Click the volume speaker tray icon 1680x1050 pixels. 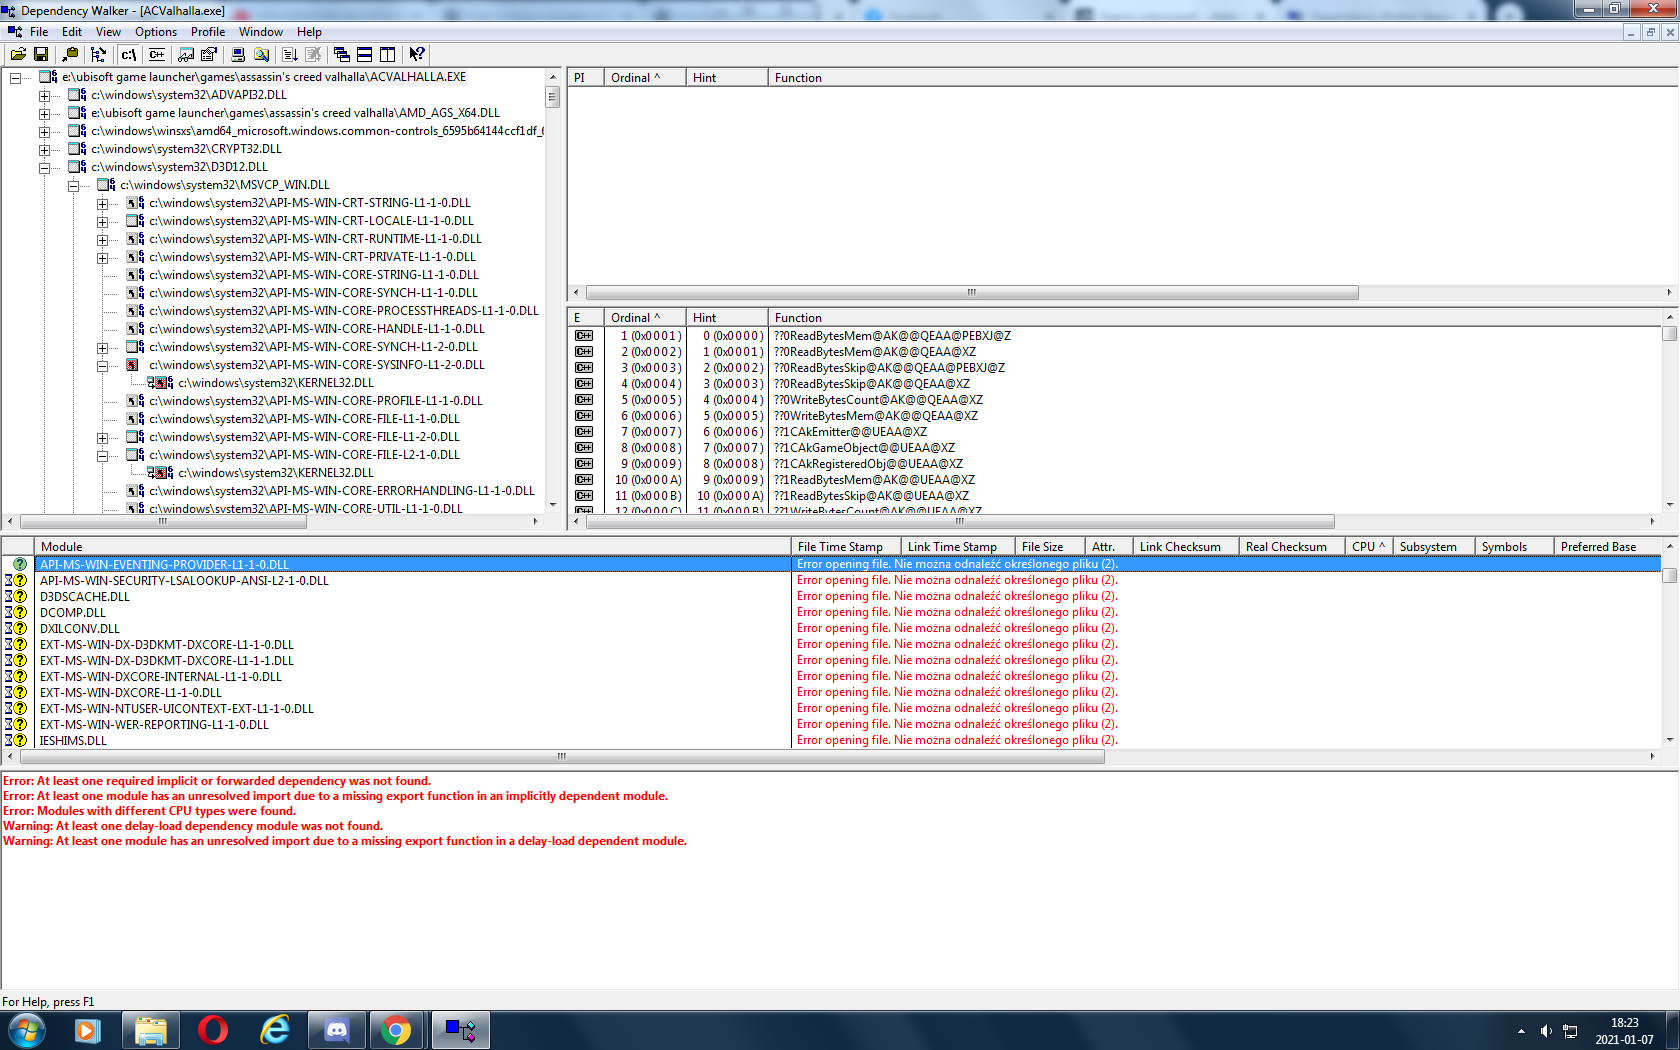click(x=1546, y=1031)
